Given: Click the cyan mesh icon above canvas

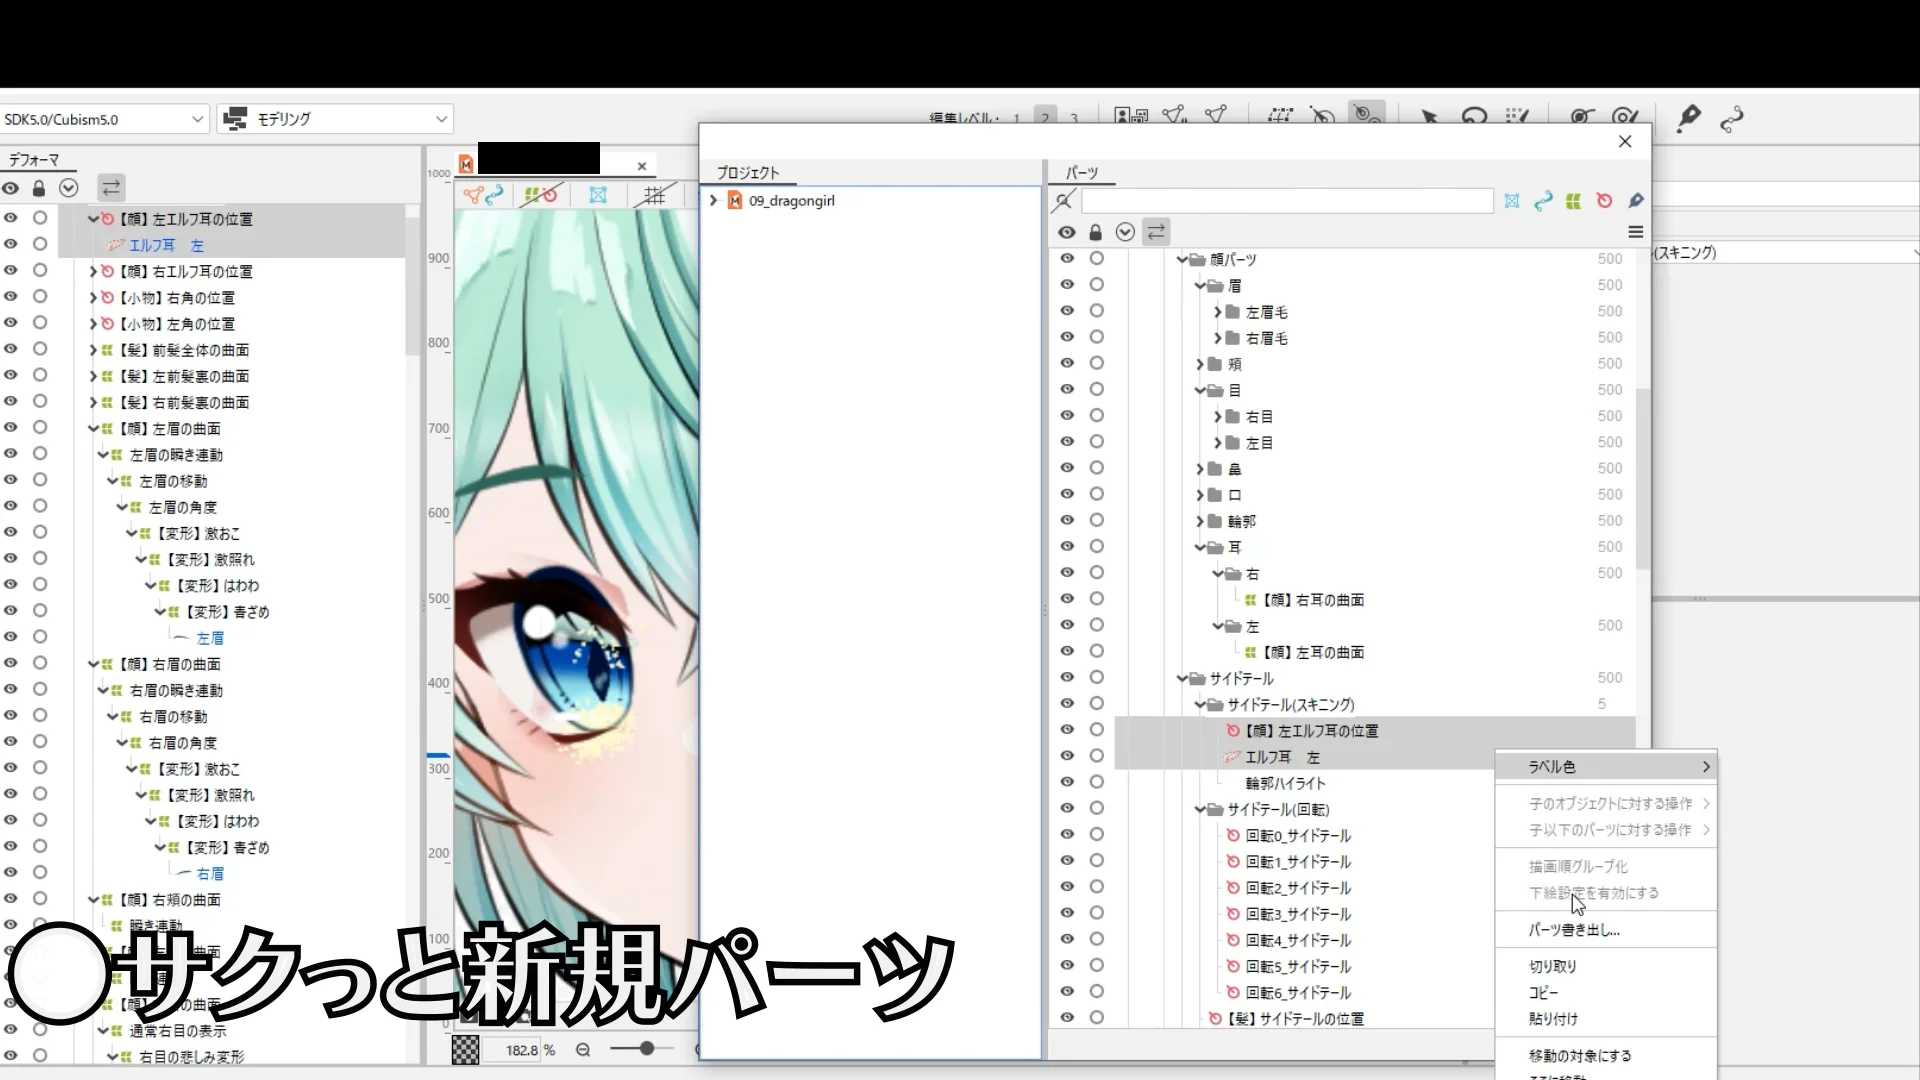Looking at the screenshot, I should pyautogui.click(x=598, y=195).
